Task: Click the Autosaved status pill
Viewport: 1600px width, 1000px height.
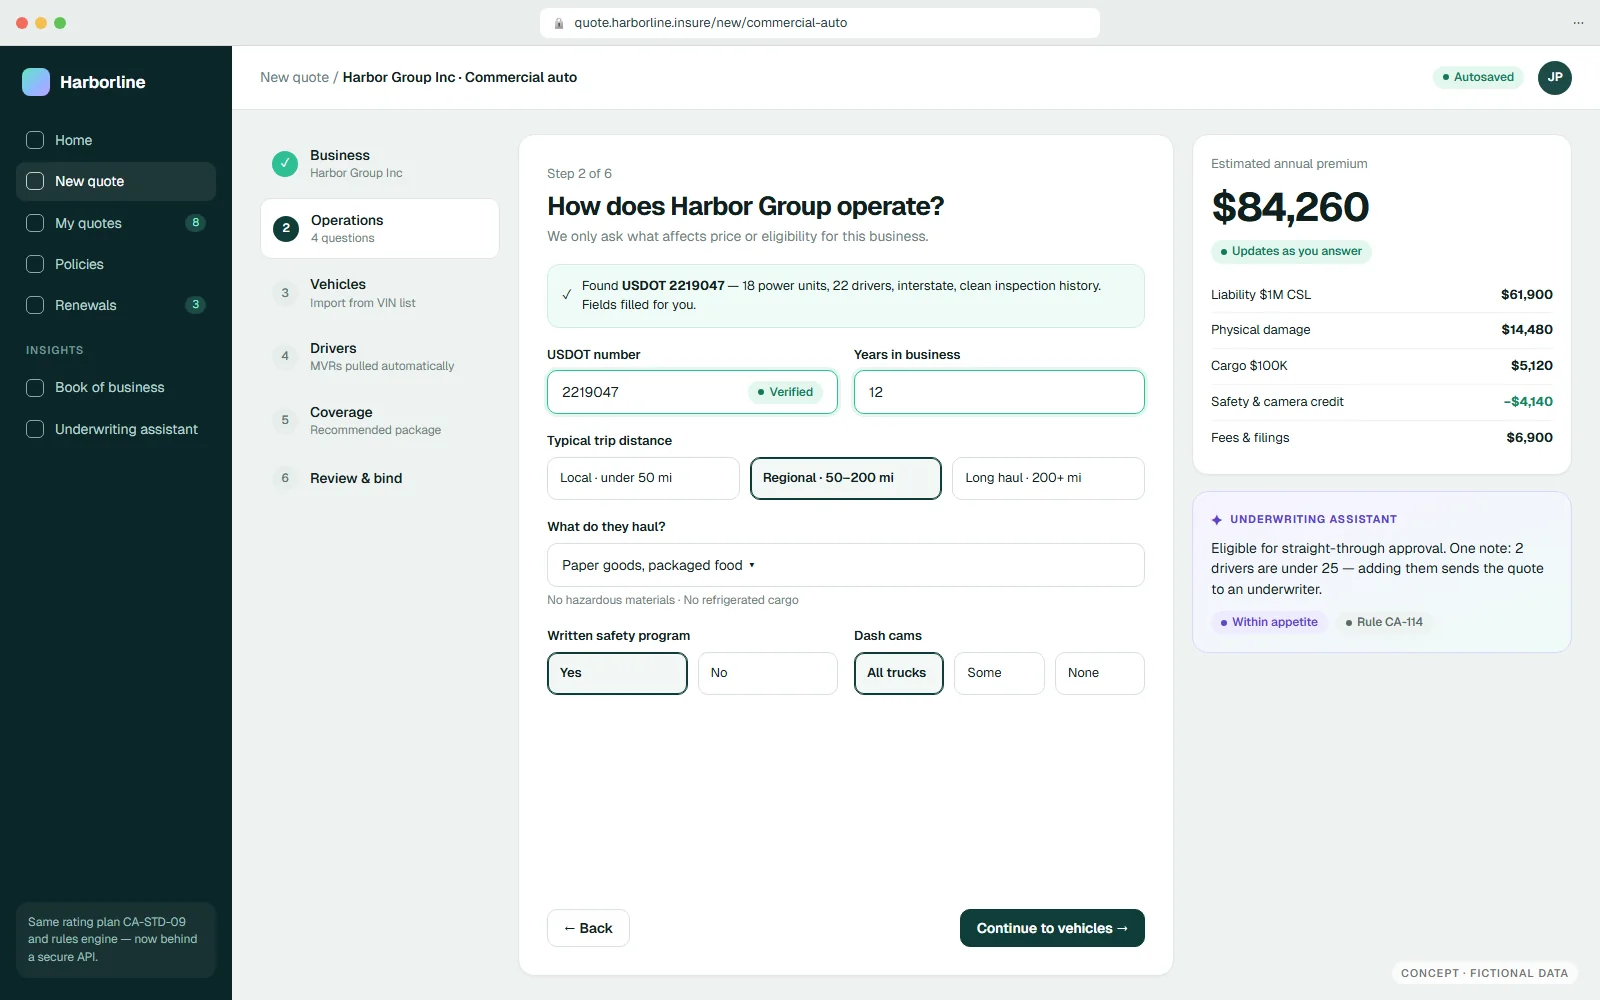Action: point(1478,77)
